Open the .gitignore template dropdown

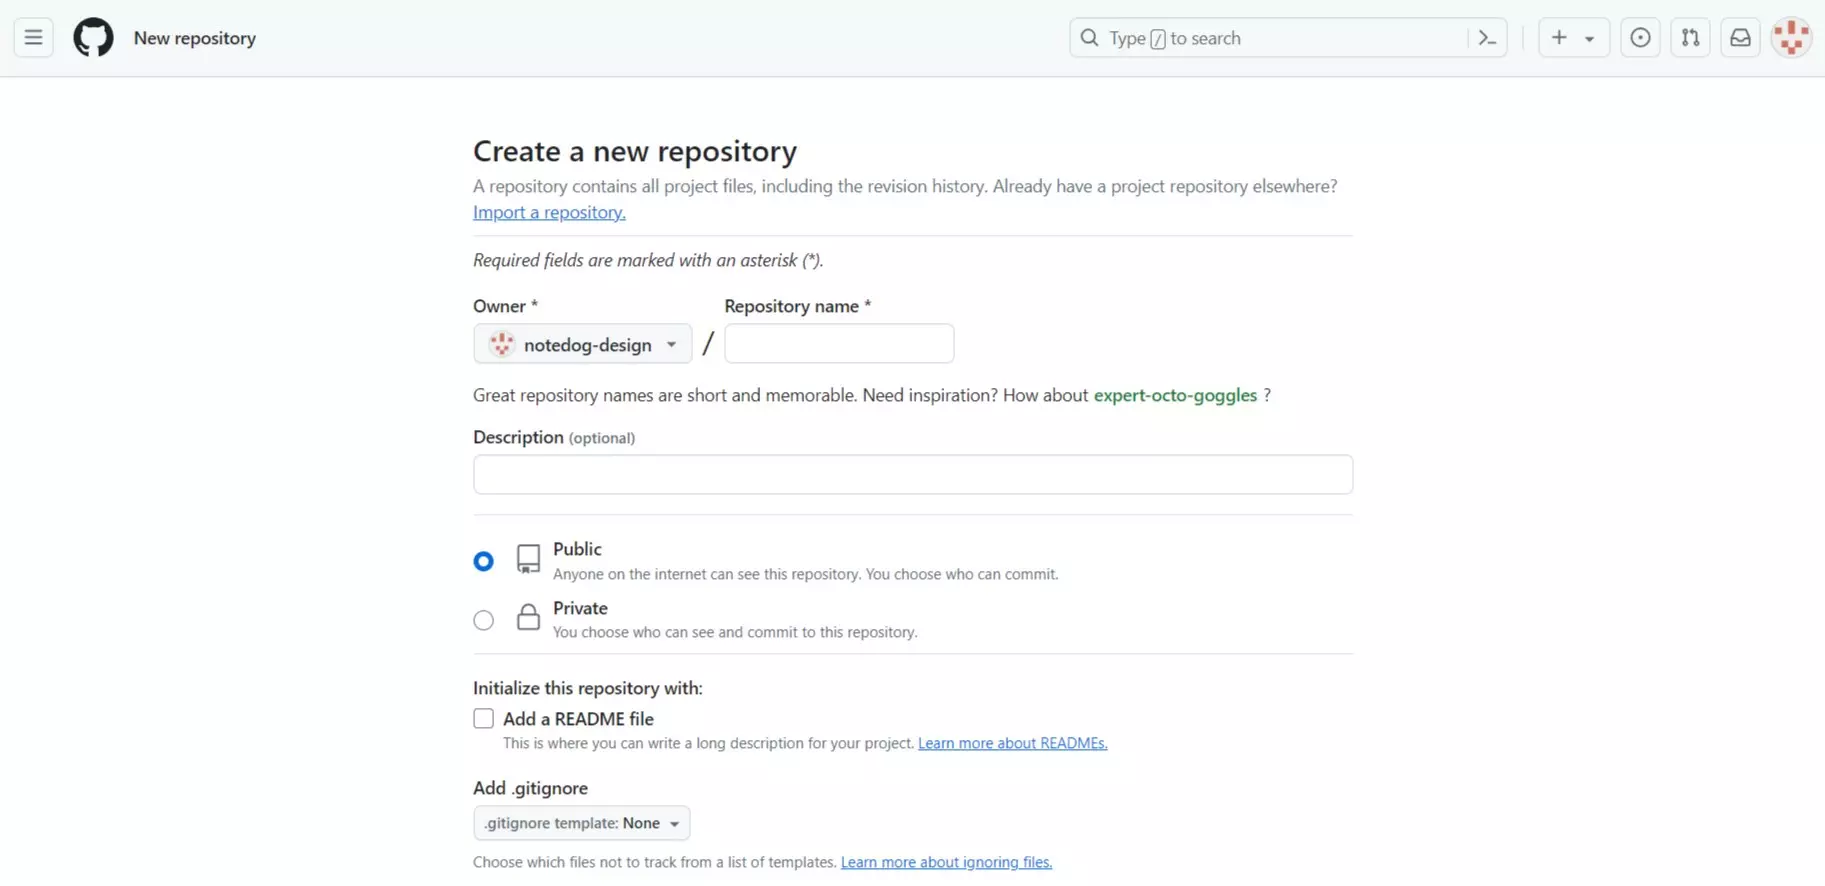581,823
